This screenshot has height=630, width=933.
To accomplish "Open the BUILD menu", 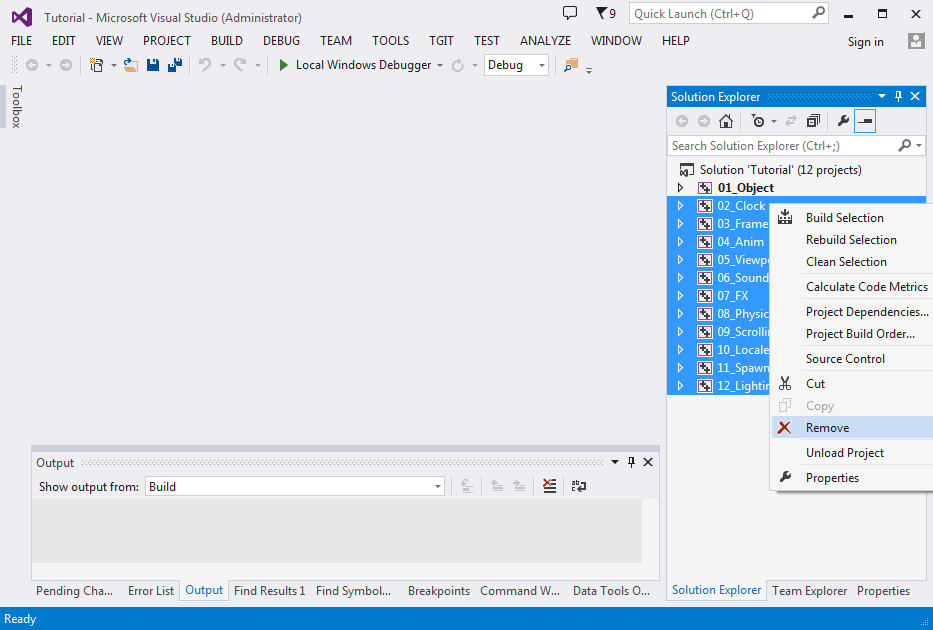I will (227, 41).
